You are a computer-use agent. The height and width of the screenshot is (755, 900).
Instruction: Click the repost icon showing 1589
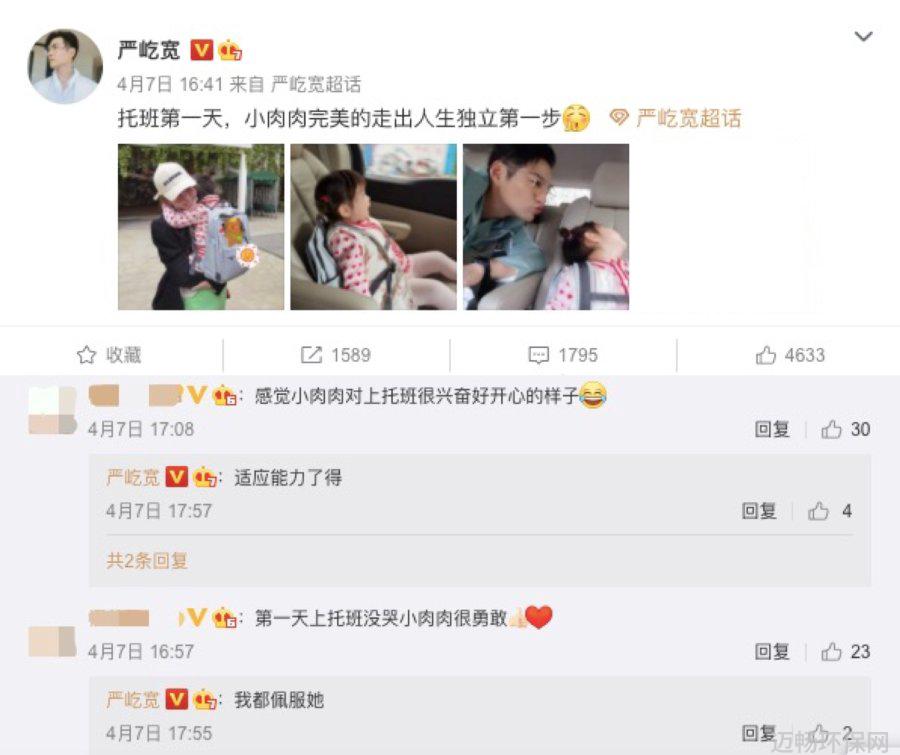click(311, 355)
